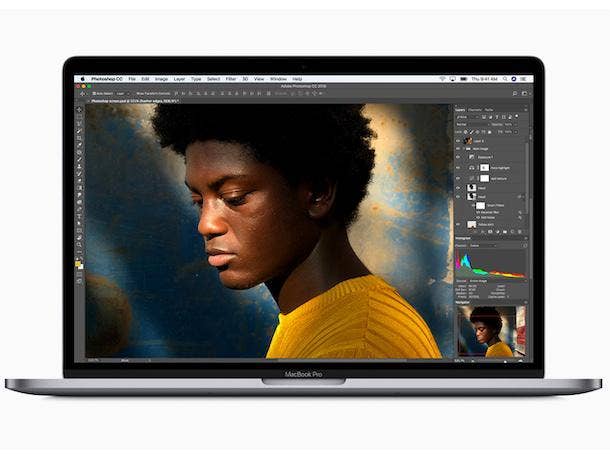Screen dimensions: 610x457
Task: Toggle Show Transform Controls checkbox
Action: [x=135, y=93]
